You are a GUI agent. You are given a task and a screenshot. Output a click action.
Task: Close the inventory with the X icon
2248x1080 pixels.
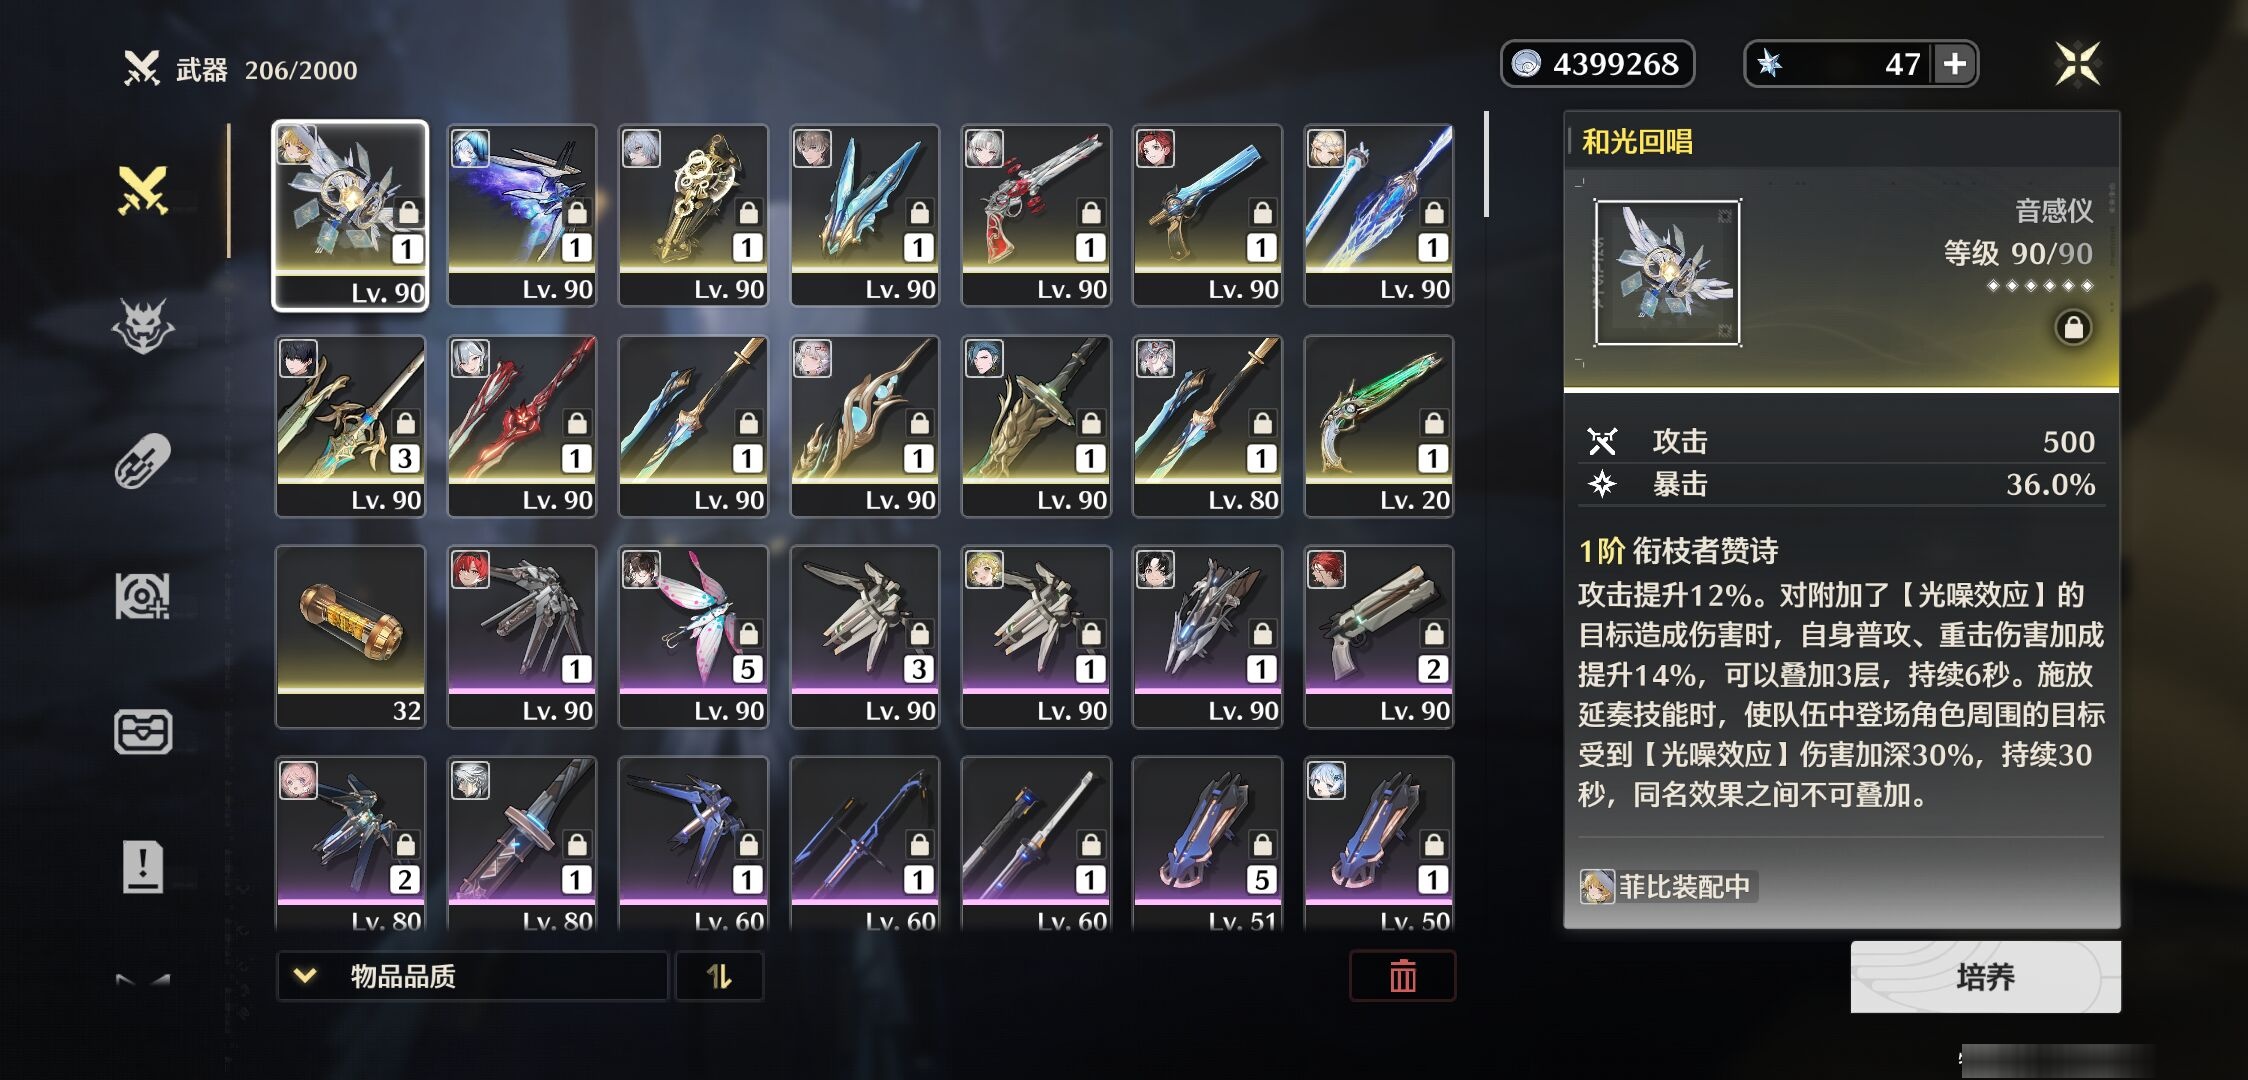click(2077, 64)
